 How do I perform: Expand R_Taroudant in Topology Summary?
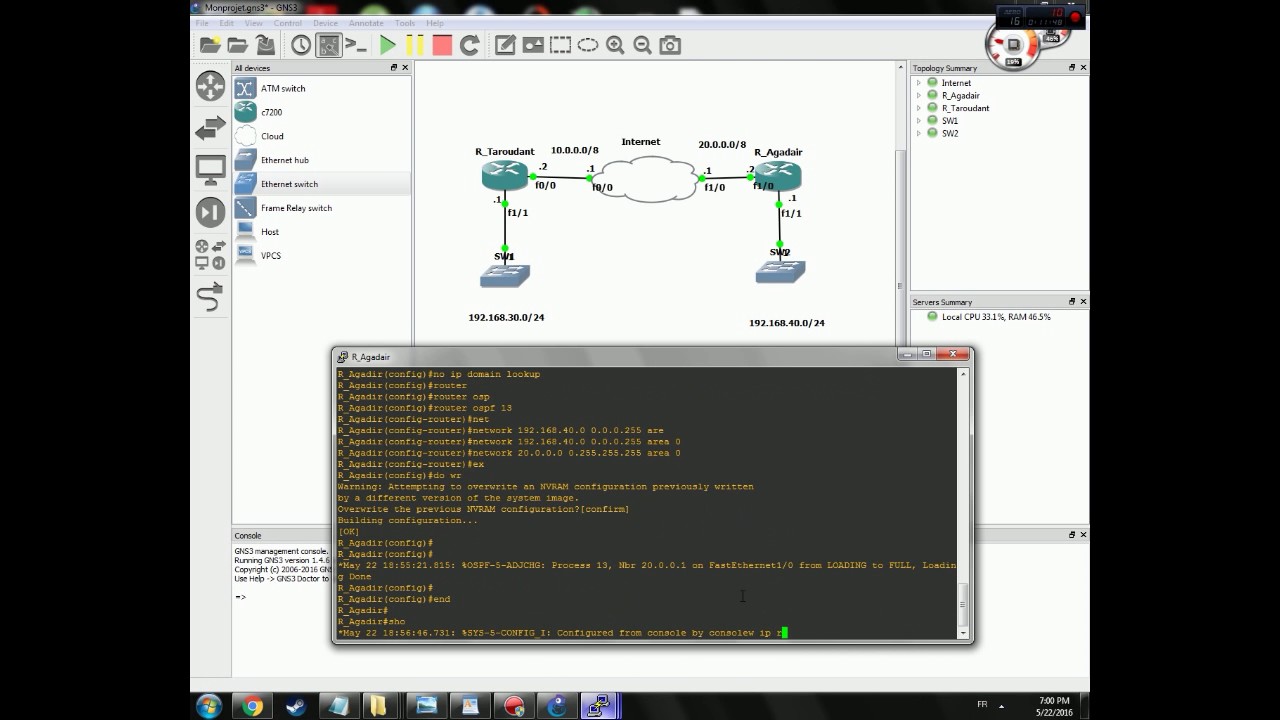[919, 108]
